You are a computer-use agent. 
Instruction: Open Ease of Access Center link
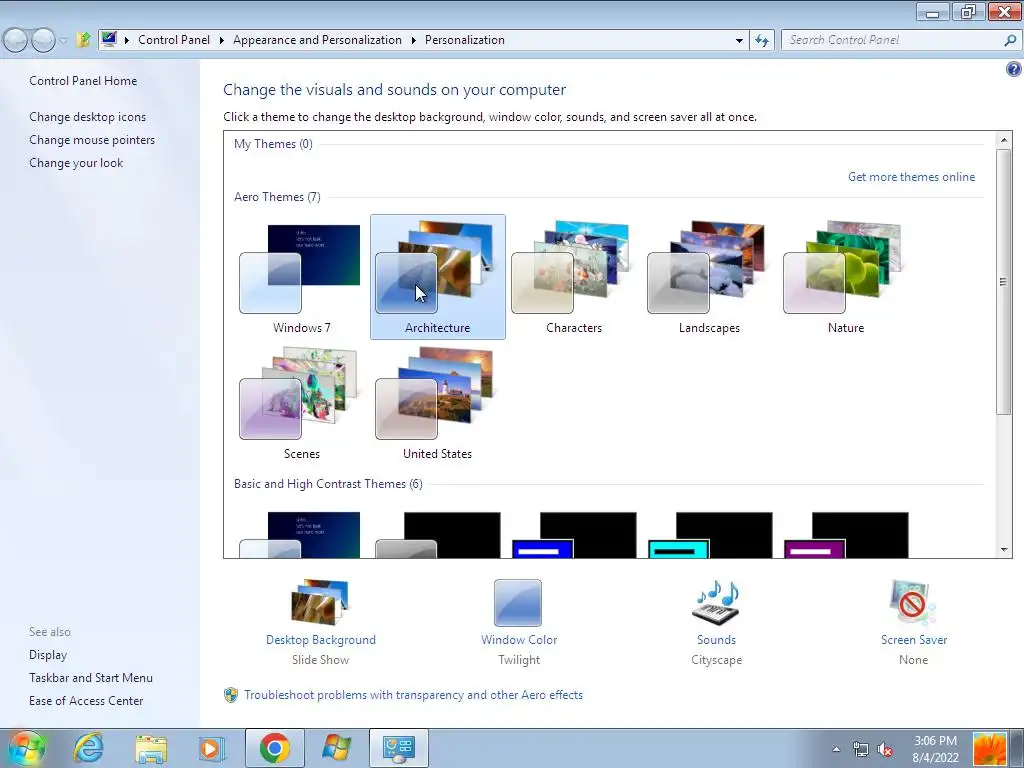tap(86, 701)
